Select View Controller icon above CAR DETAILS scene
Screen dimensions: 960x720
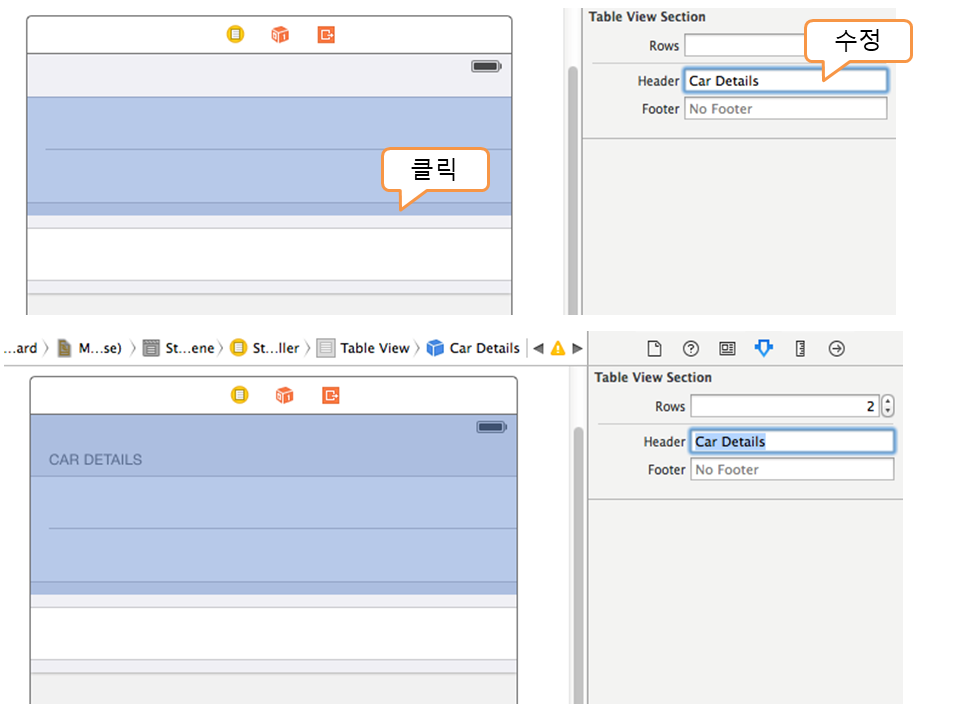tap(239, 395)
